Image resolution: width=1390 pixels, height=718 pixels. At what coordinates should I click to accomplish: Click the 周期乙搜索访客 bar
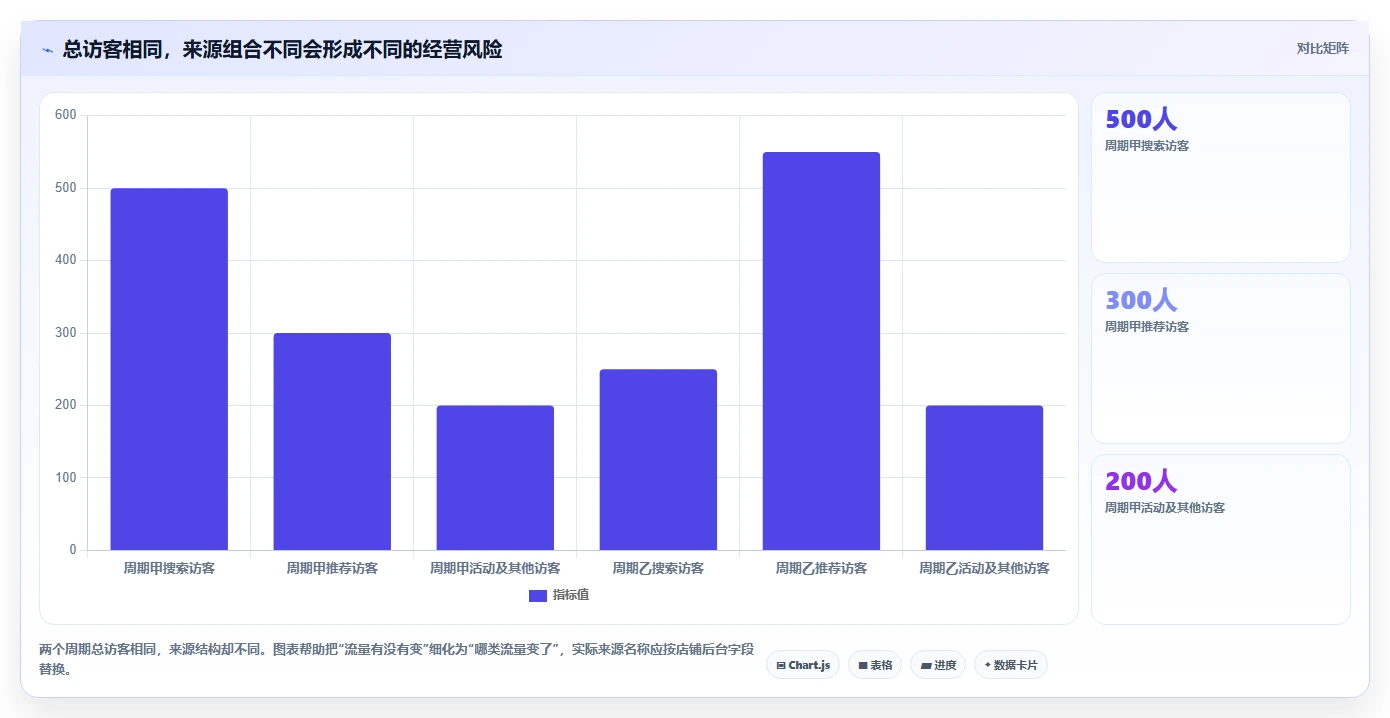(x=658, y=459)
